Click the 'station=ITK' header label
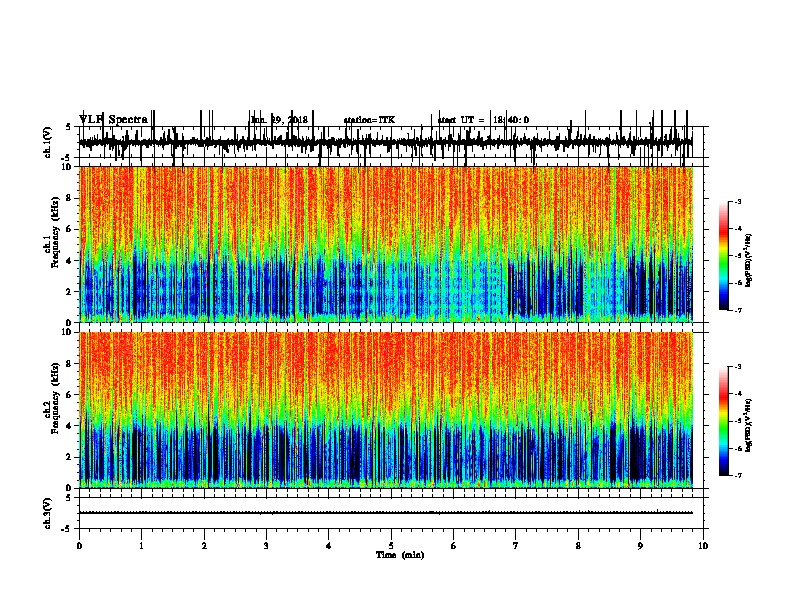The width and height of the screenshot is (792, 612). pos(369,120)
